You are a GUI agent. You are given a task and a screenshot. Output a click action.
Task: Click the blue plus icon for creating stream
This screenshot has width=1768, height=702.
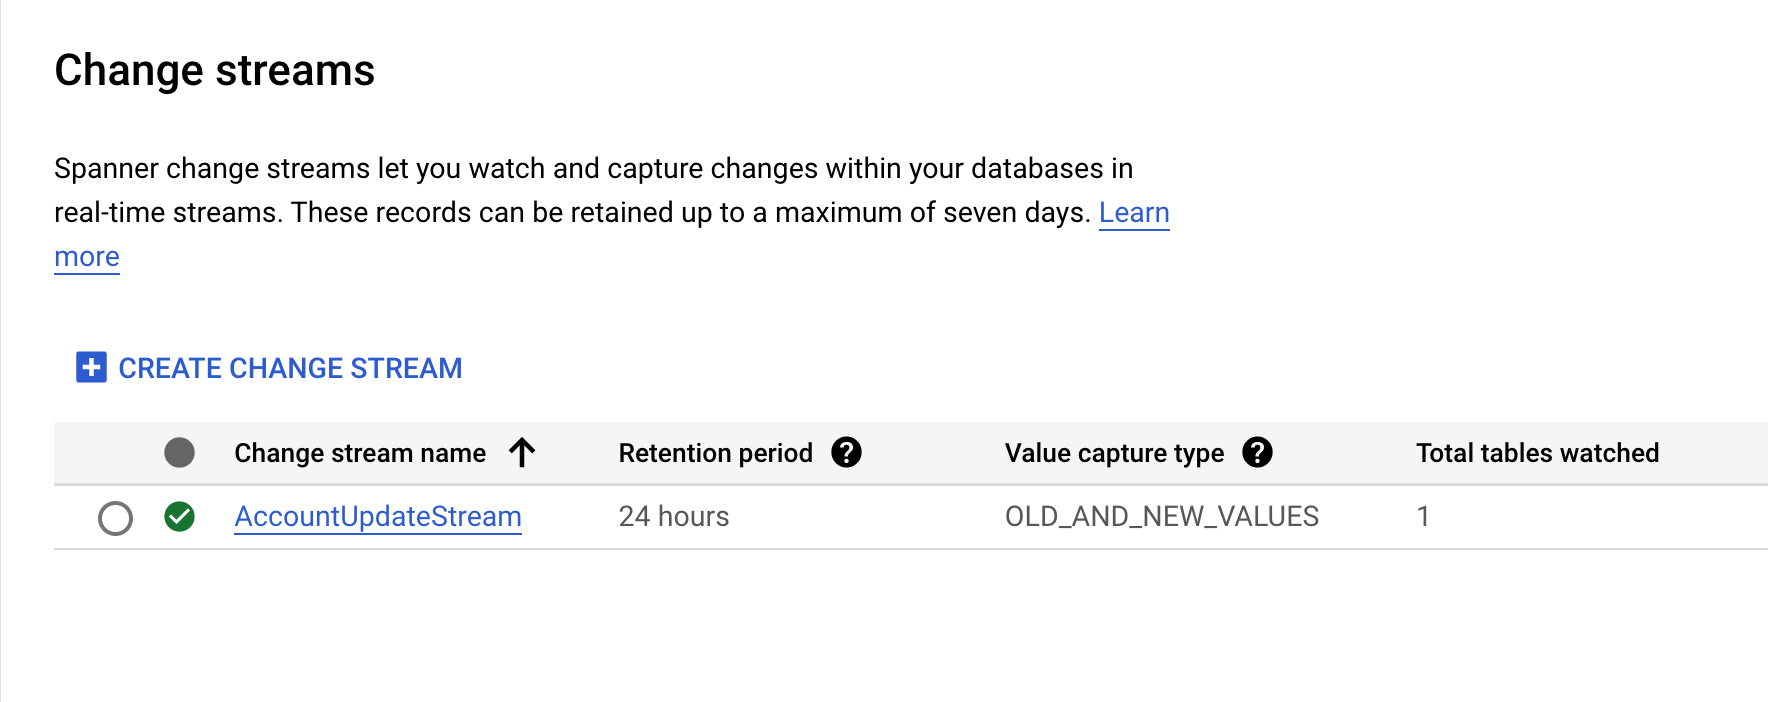click(91, 368)
